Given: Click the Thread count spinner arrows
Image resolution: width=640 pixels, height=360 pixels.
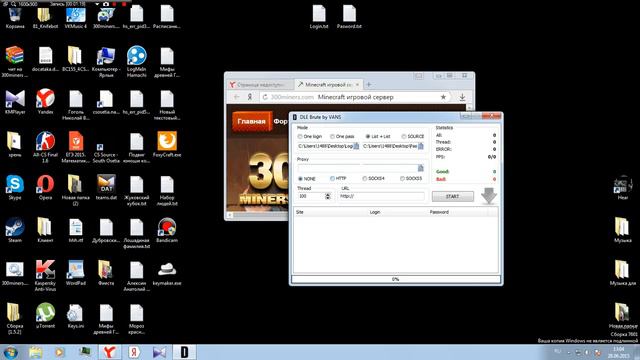Looking at the screenshot, I should pyautogui.click(x=327, y=196).
